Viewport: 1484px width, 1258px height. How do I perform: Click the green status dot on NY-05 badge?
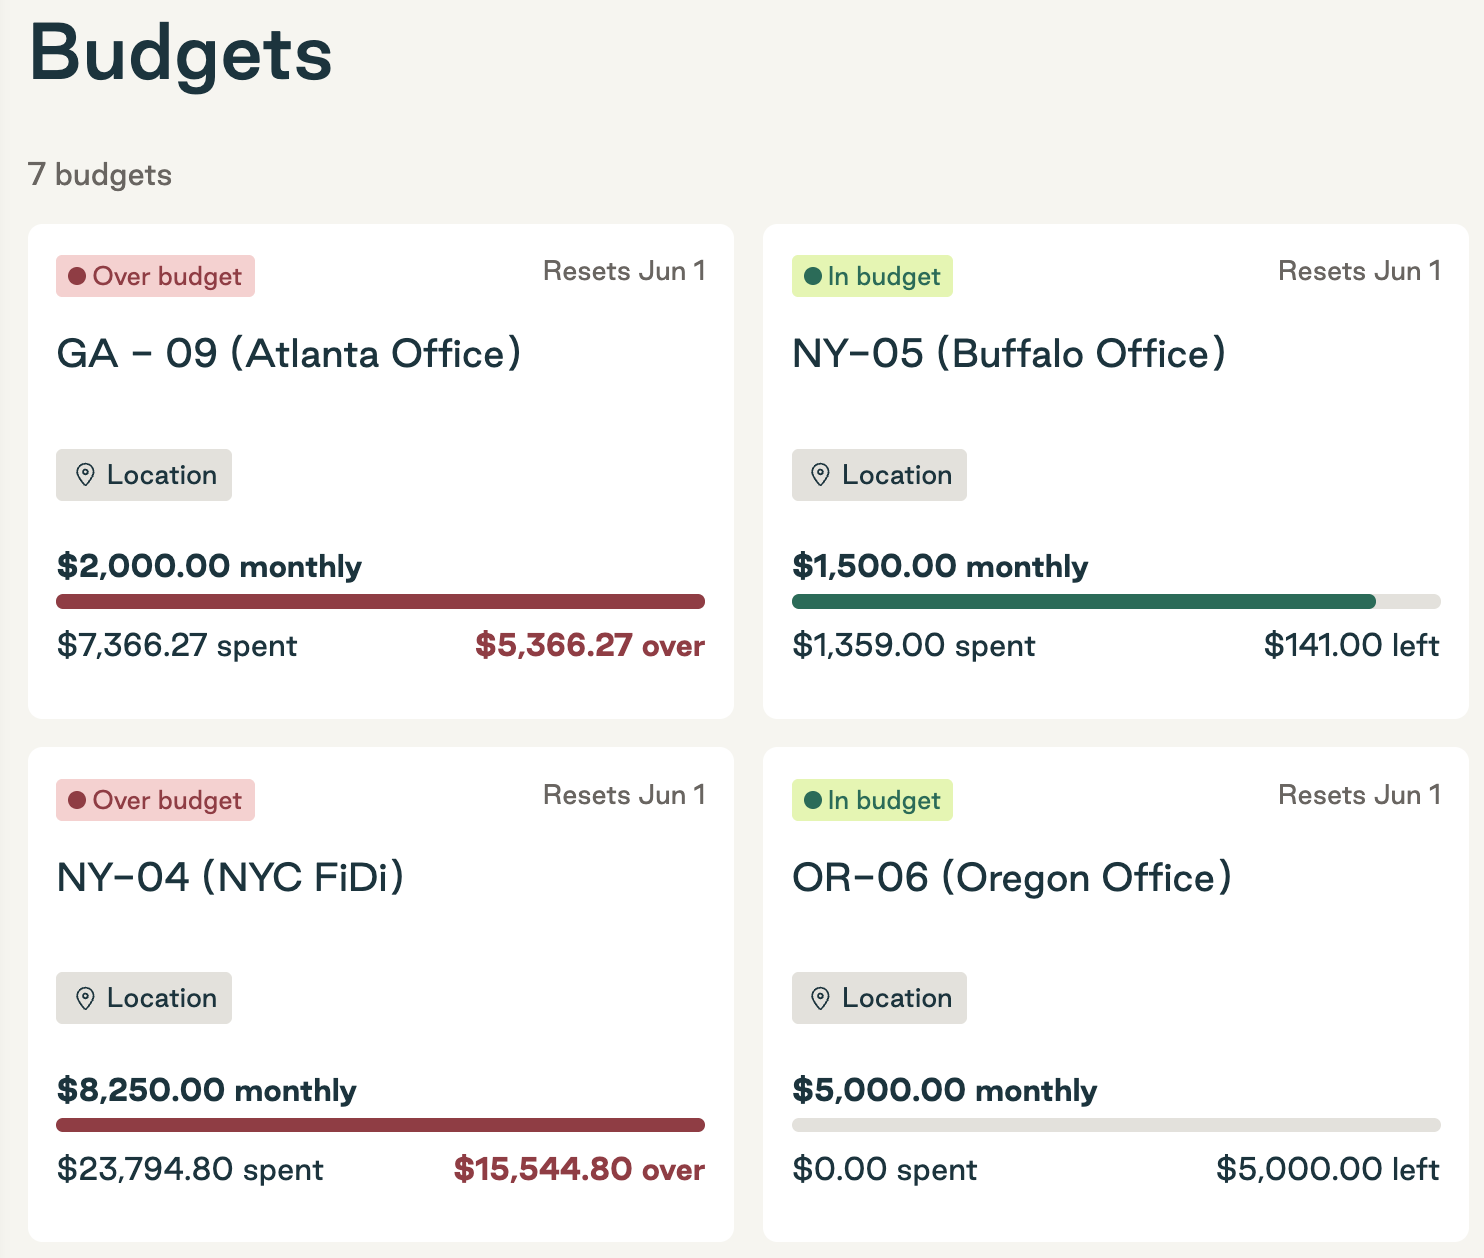click(810, 275)
